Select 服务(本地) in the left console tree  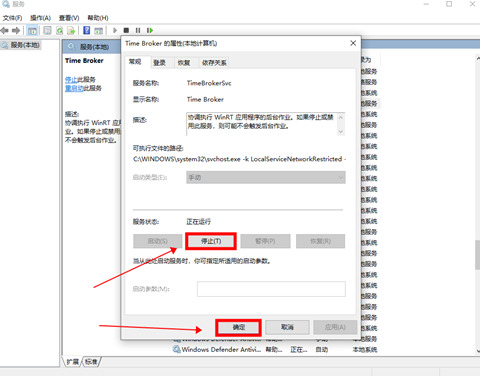point(25,45)
